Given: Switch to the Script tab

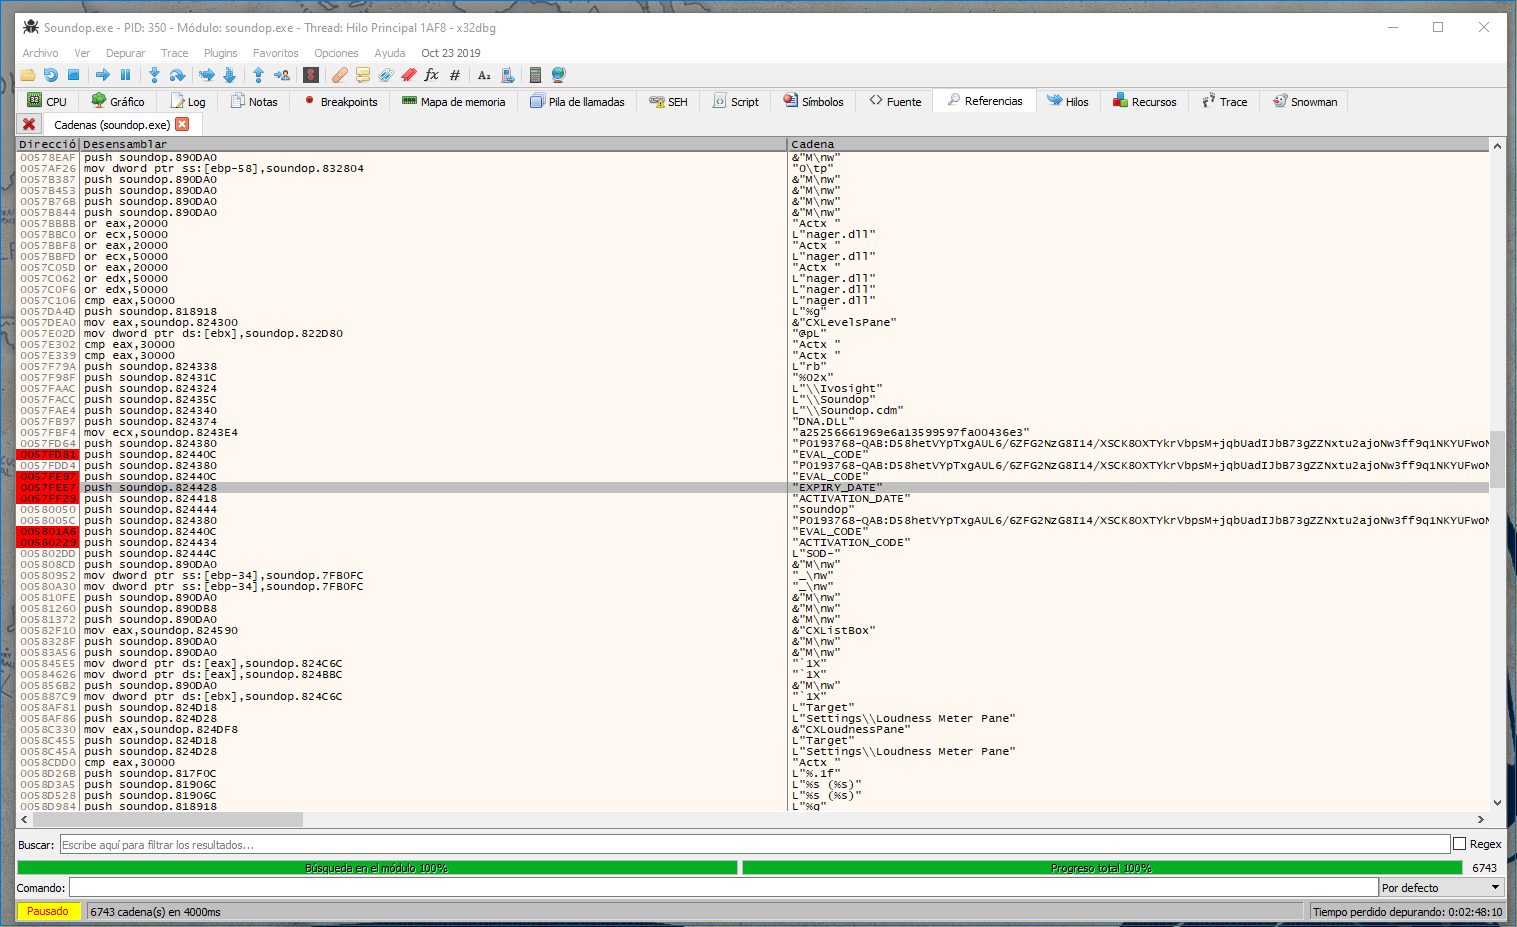Looking at the screenshot, I should pyautogui.click(x=736, y=101).
